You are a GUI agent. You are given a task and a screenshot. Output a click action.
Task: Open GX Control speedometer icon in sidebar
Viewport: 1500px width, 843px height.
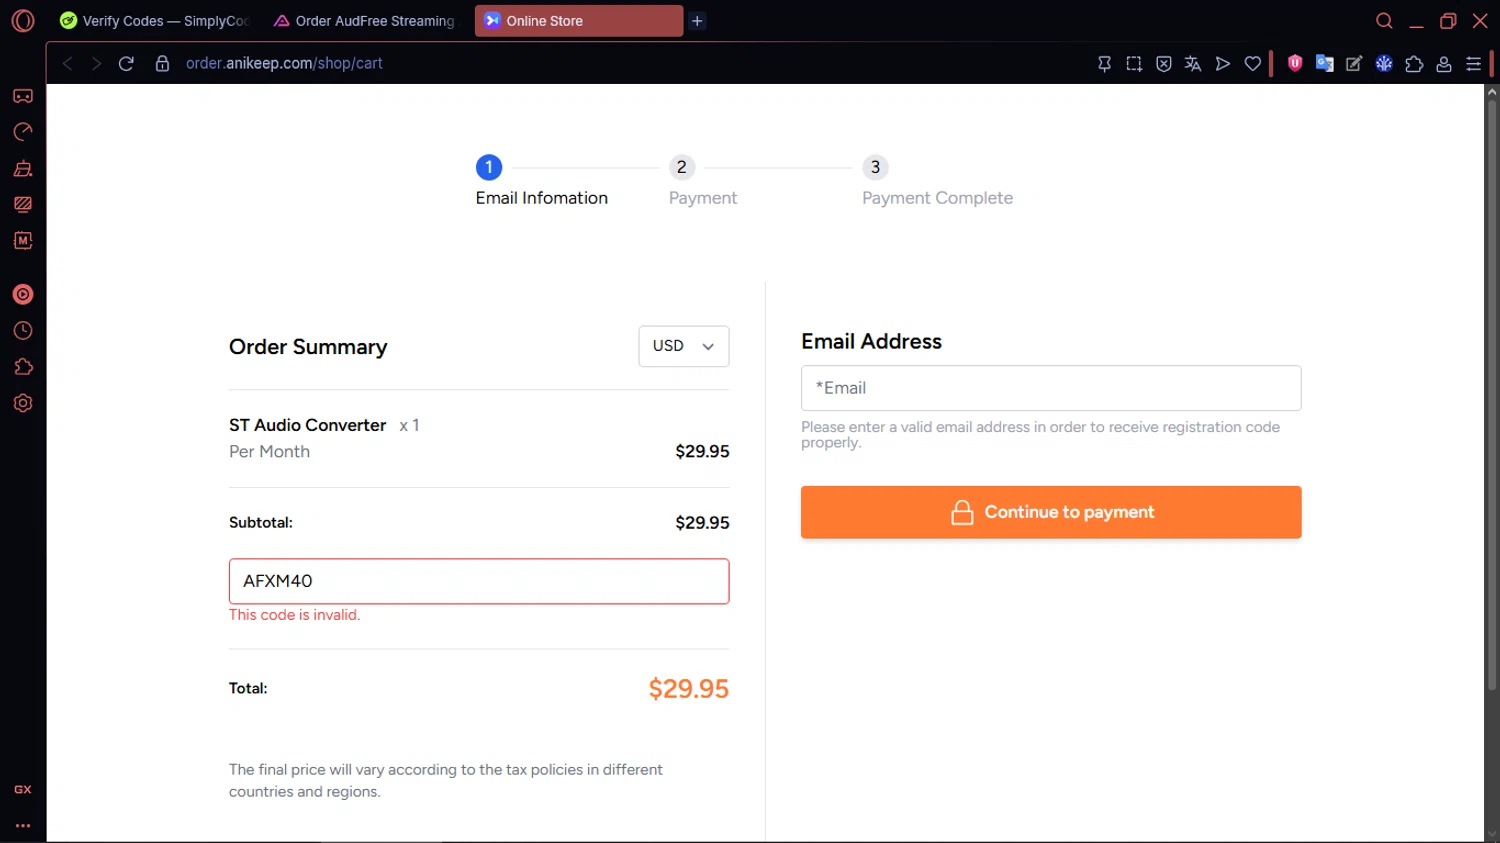[23, 132]
